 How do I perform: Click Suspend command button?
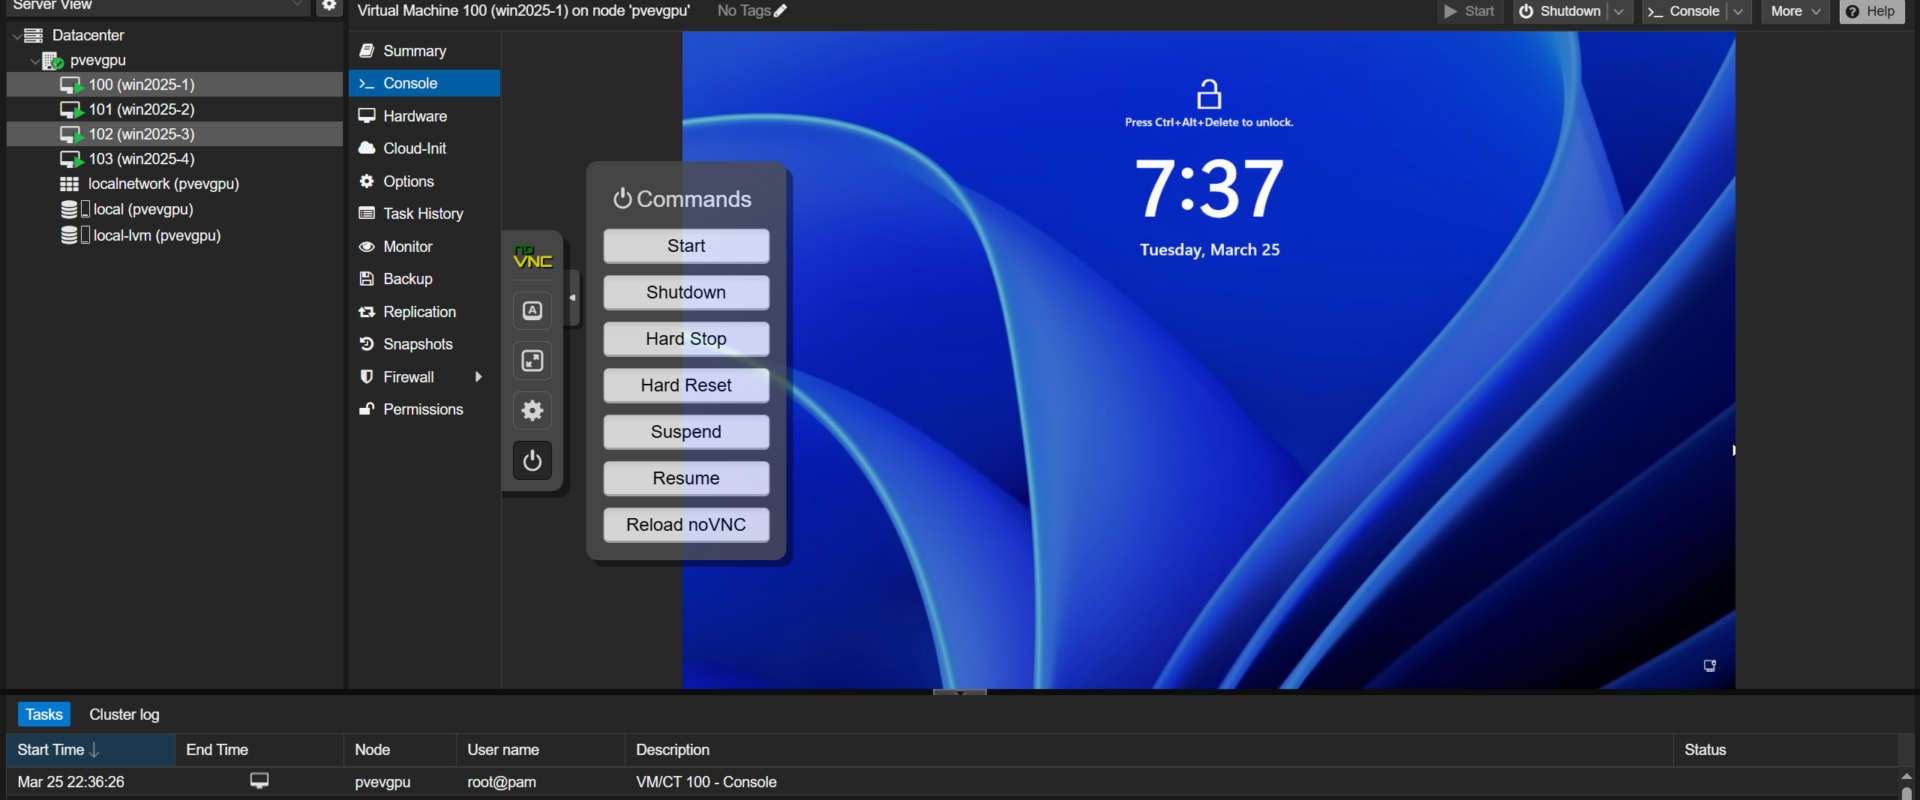point(686,432)
